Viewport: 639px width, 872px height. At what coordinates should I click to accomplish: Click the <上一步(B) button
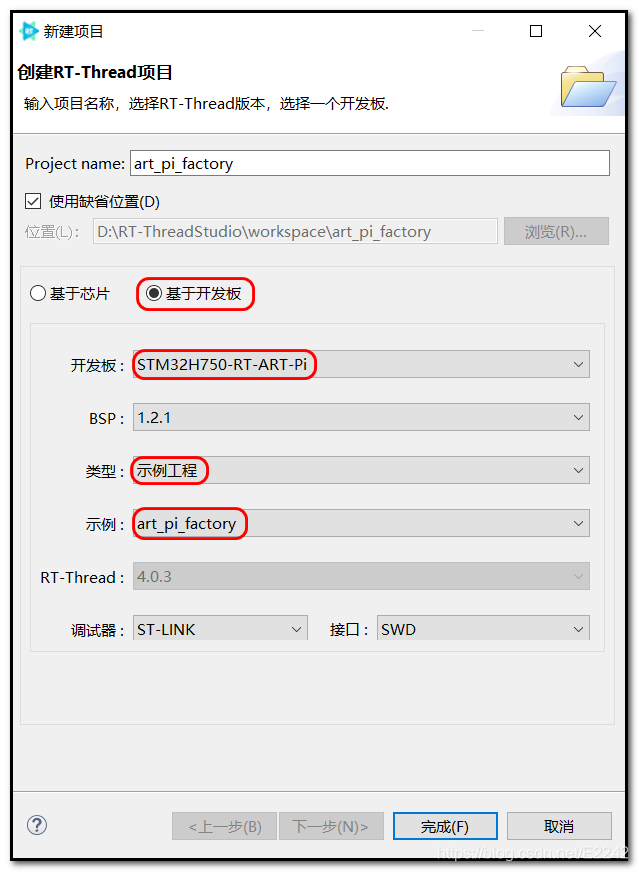tap(224, 826)
